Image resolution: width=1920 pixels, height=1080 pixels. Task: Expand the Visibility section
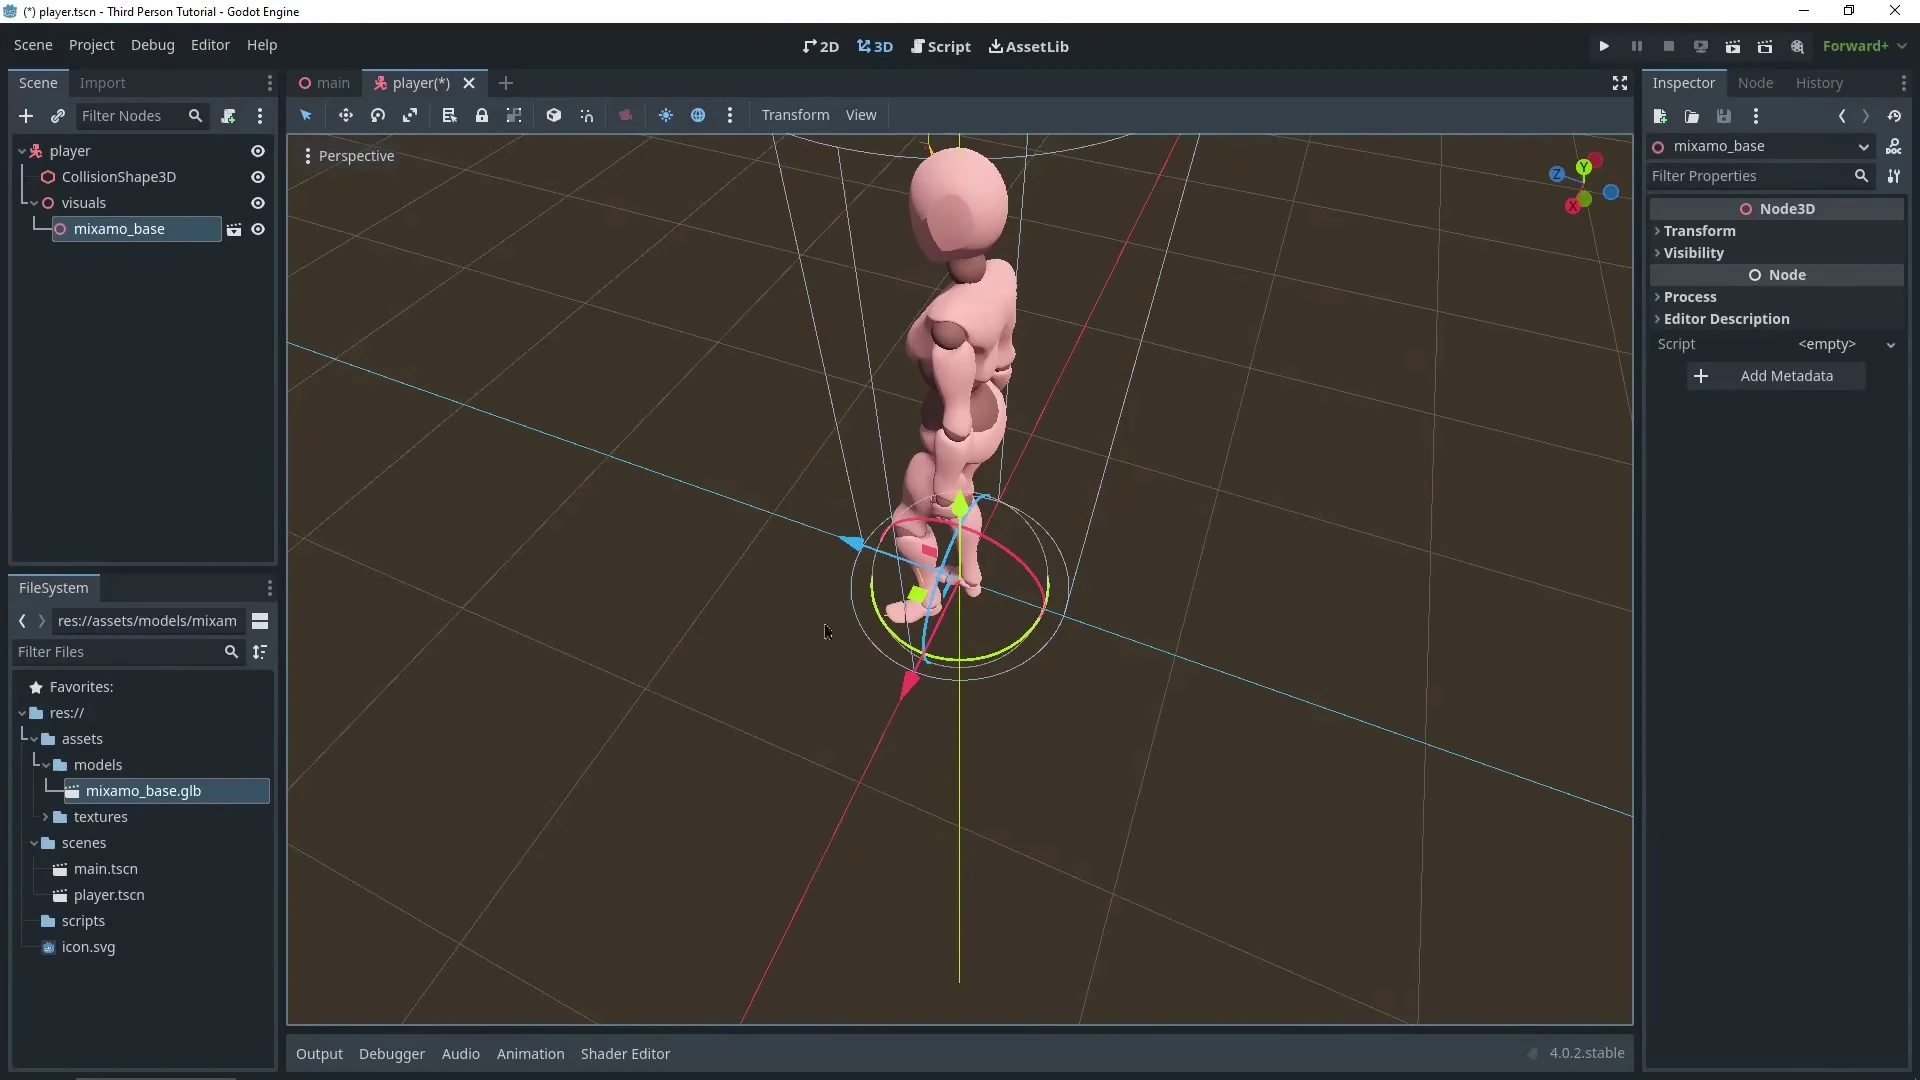coord(1777,253)
